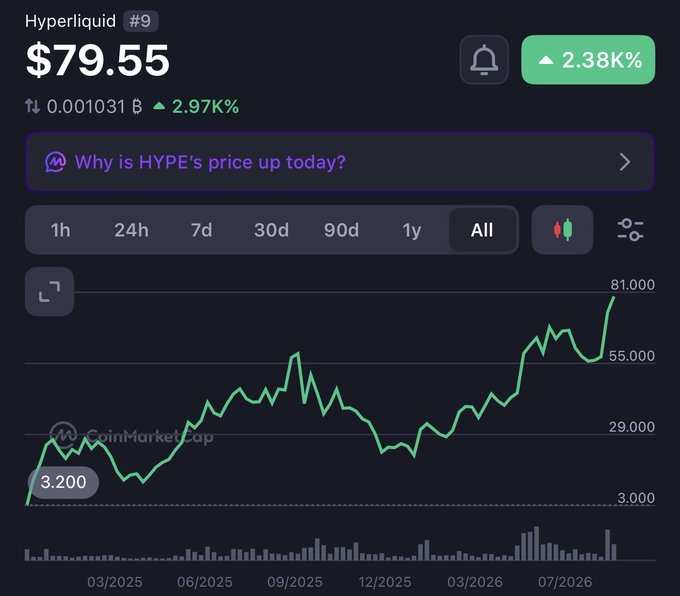Tap the 0.001031 BTC price value
Image resolution: width=680 pixels, height=596 pixels.
95,106
